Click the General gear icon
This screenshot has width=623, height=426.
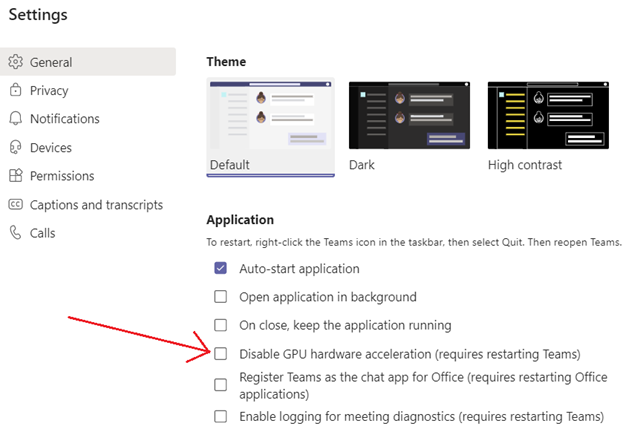point(15,62)
